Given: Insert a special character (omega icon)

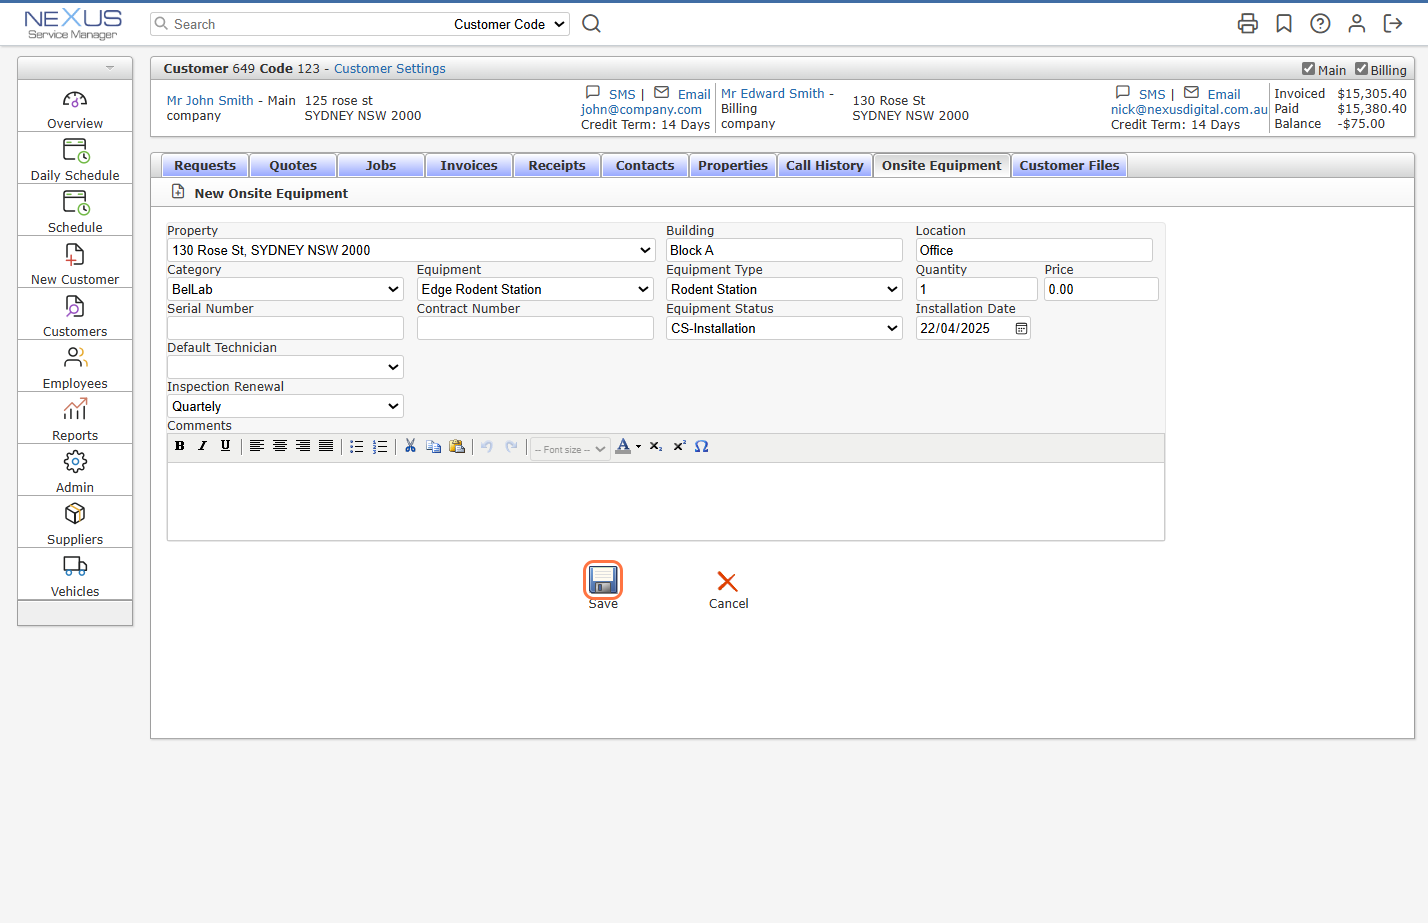Looking at the screenshot, I should [x=702, y=446].
